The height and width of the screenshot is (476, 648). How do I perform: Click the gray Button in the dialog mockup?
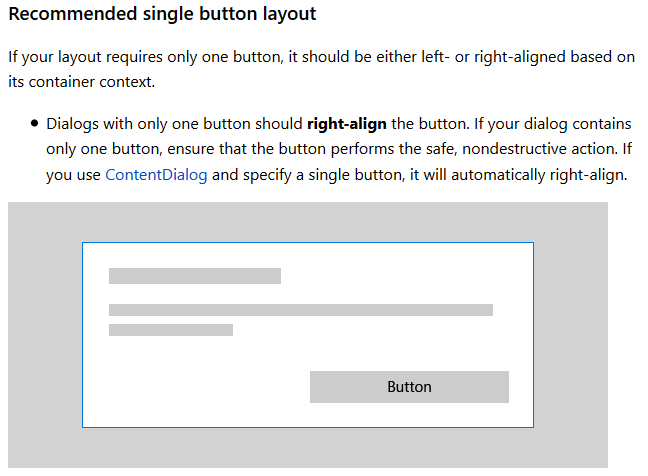tap(409, 387)
